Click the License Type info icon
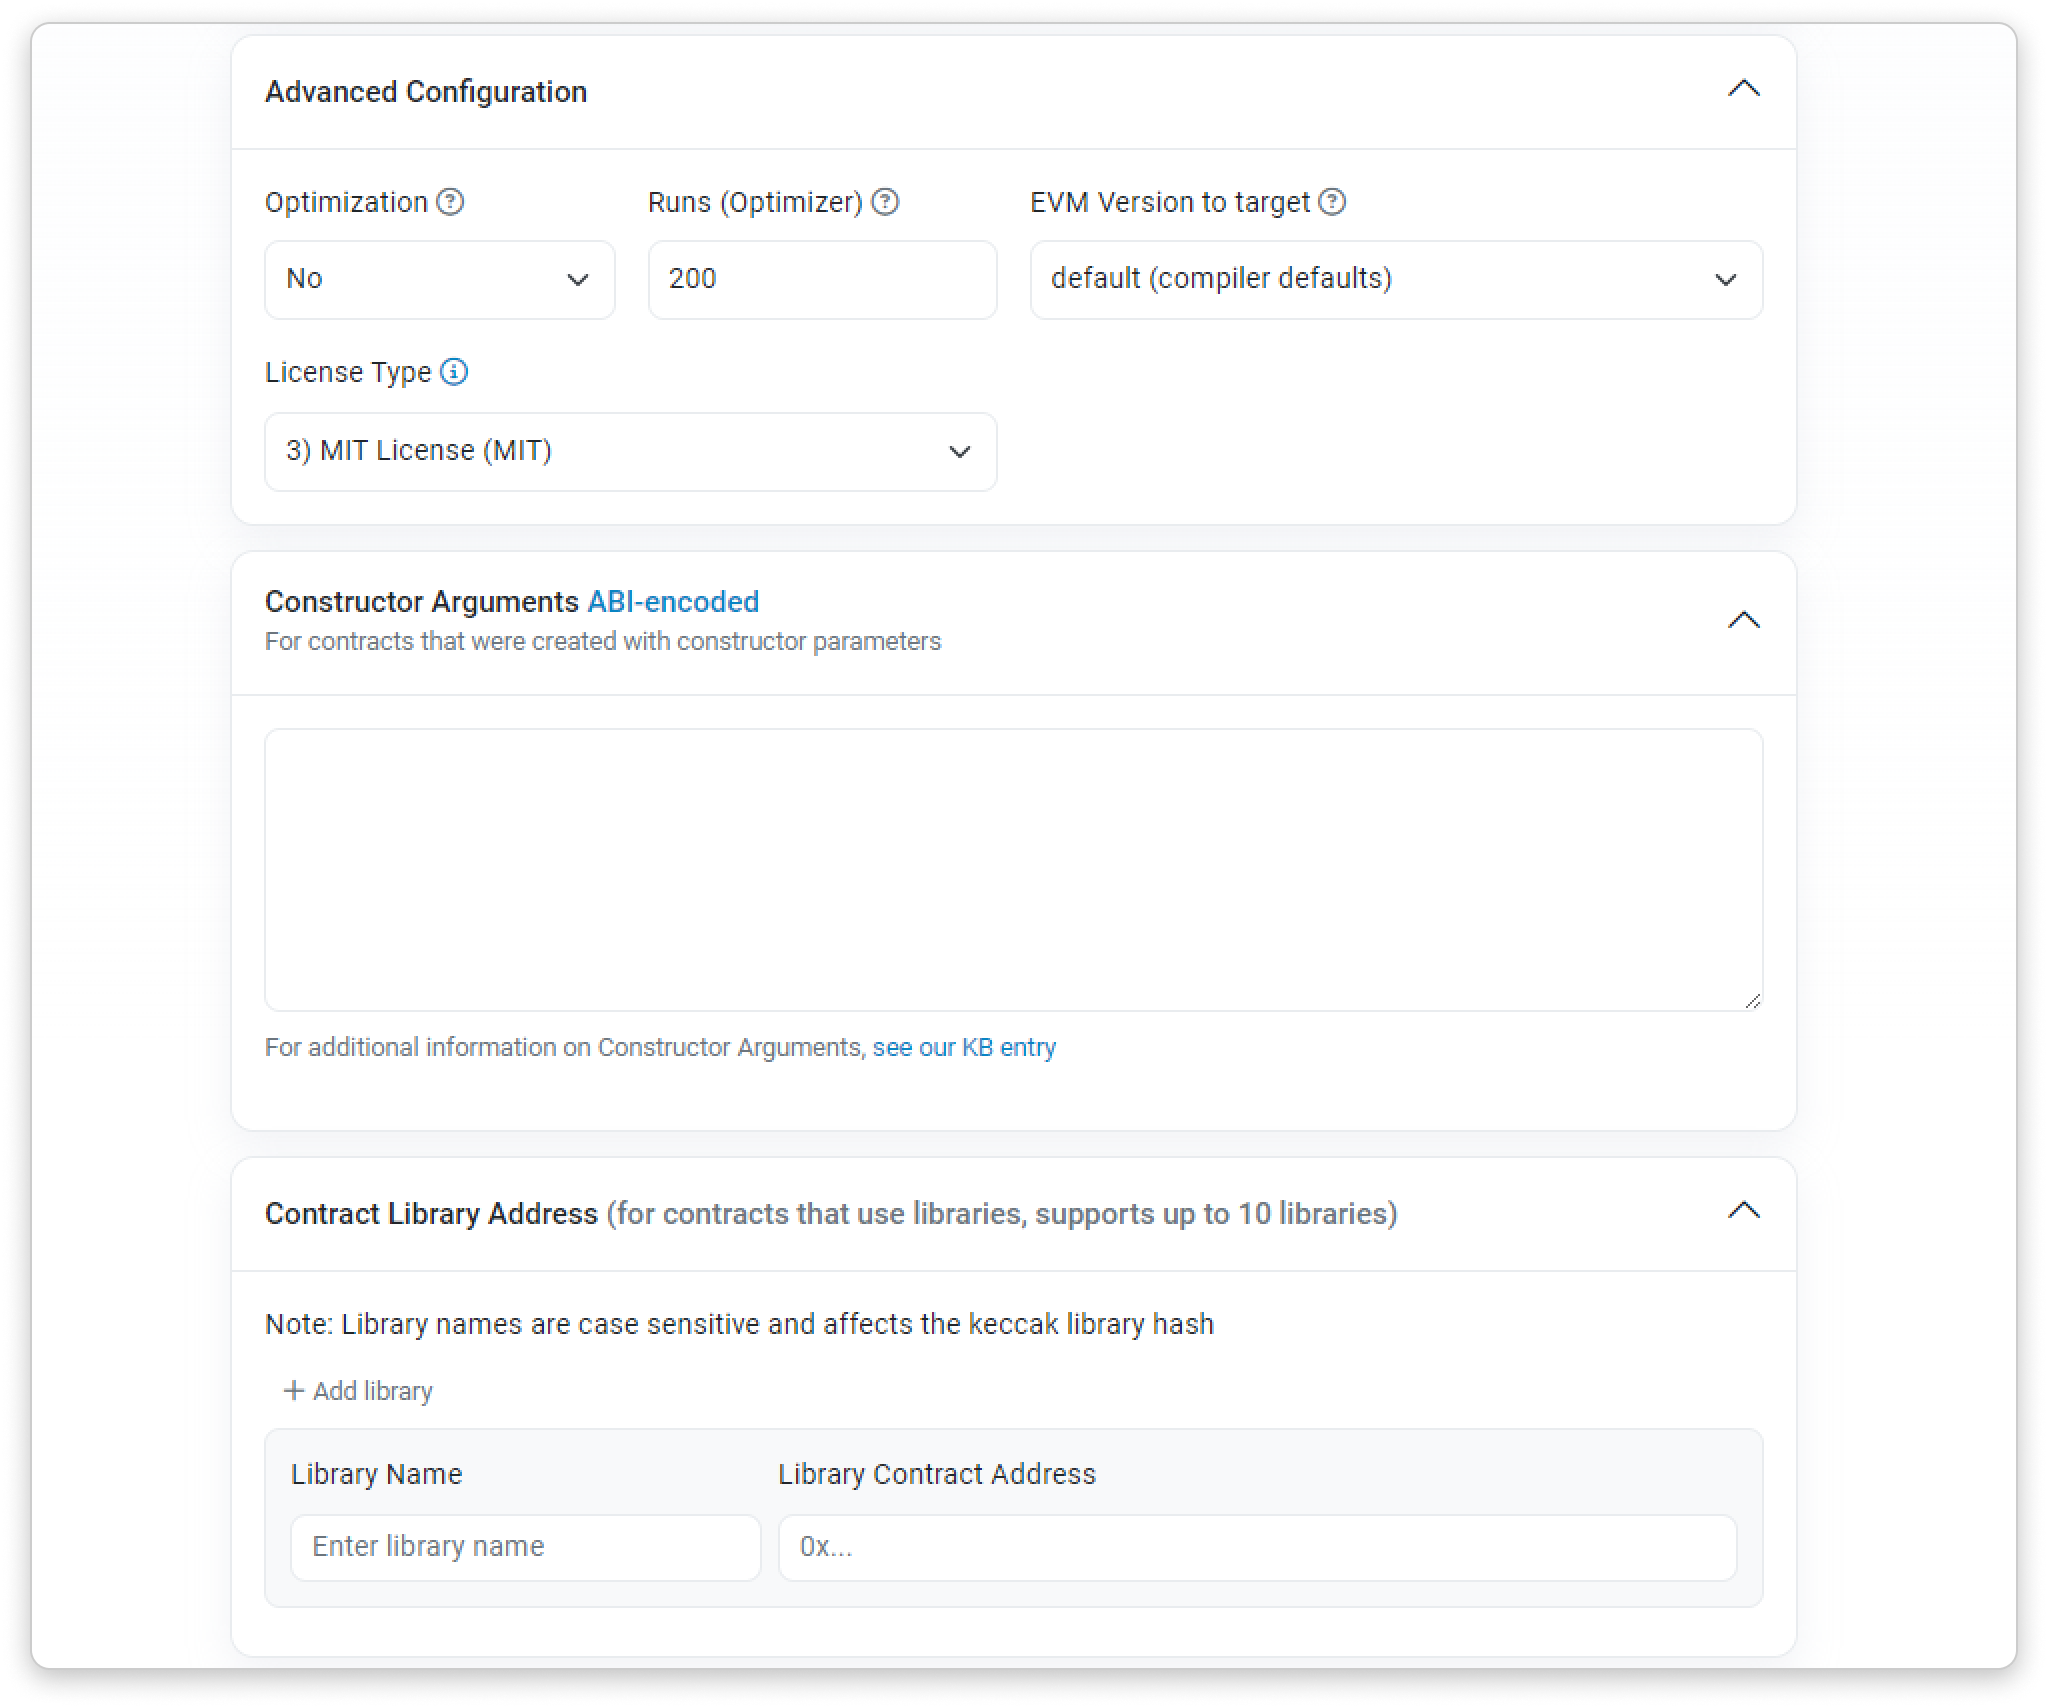 [x=454, y=372]
